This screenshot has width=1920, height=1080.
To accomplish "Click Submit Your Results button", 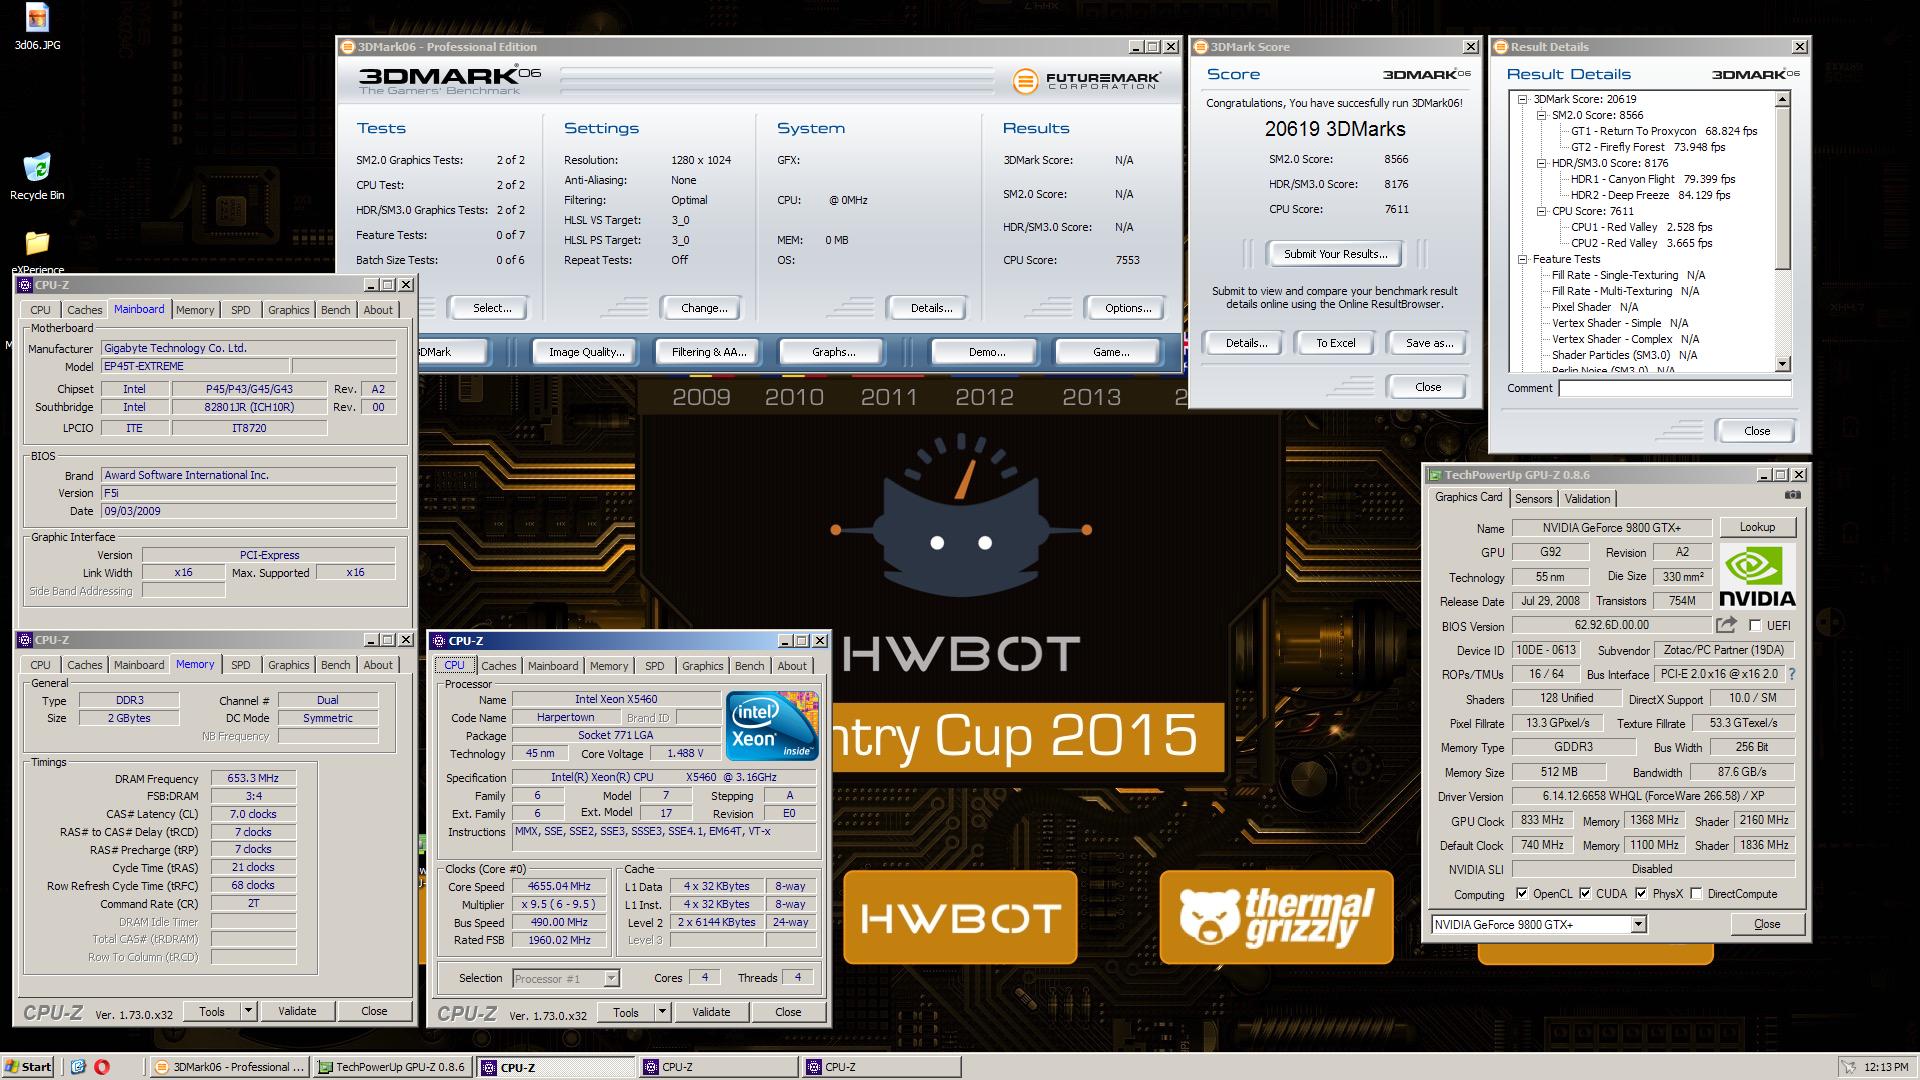I will (x=1335, y=254).
